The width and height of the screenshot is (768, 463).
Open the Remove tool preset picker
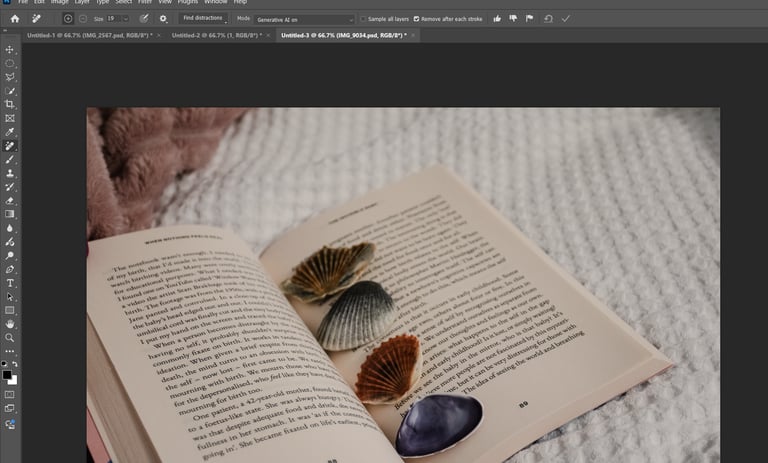click(36, 19)
